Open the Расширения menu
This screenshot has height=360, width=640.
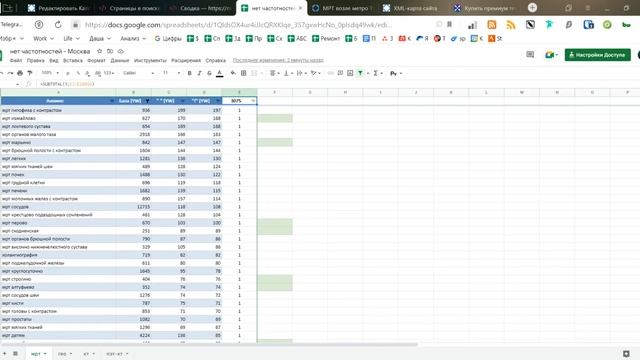[x=186, y=60]
